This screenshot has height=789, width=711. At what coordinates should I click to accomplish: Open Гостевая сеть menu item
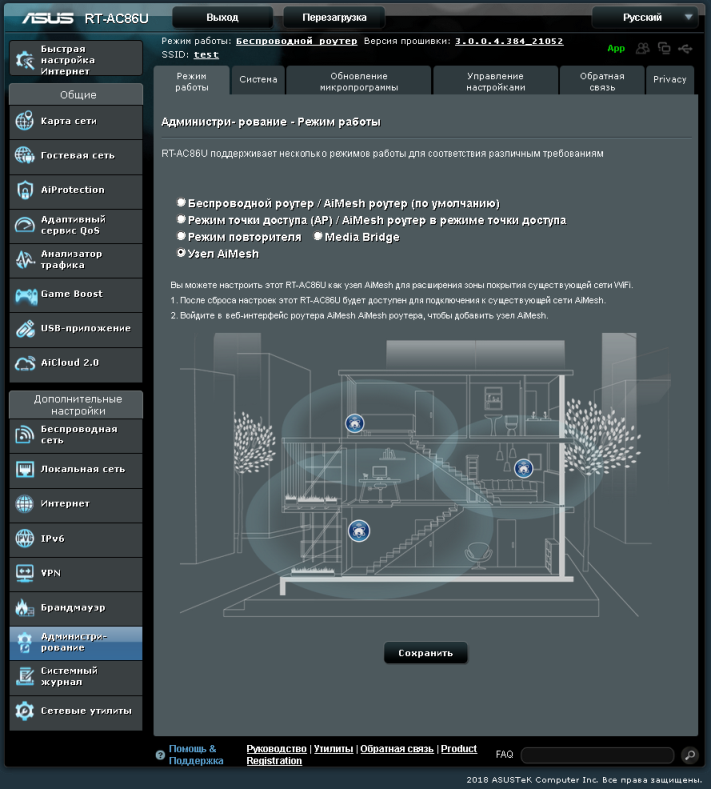click(76, 155)
